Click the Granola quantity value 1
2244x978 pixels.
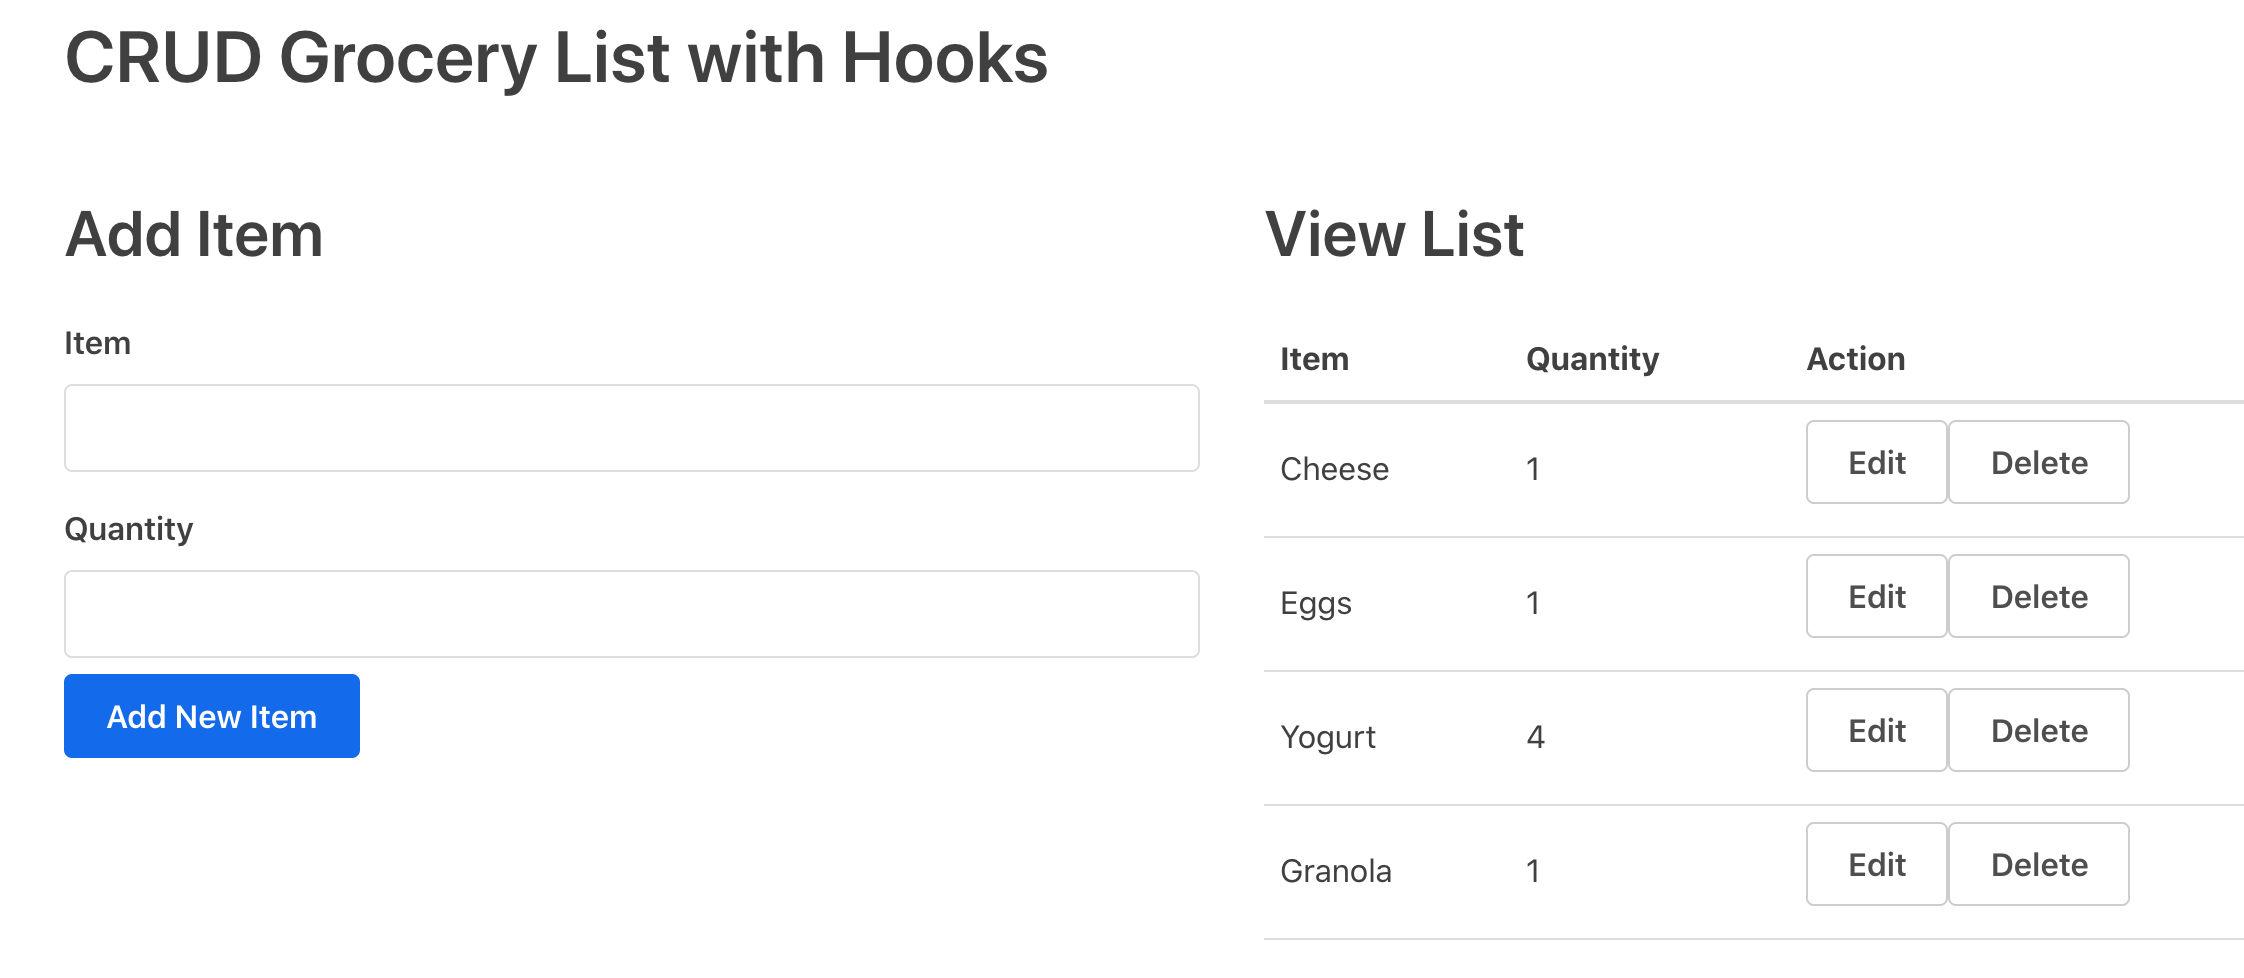pyautogui.click(x=1533, y=871)
